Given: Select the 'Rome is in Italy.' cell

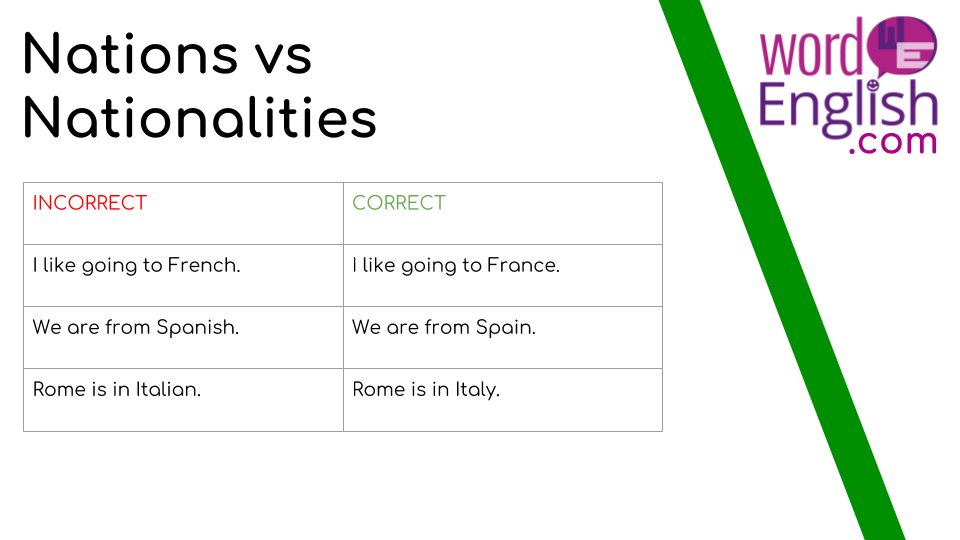Looking at the screenshot, I should click(503, 400).
